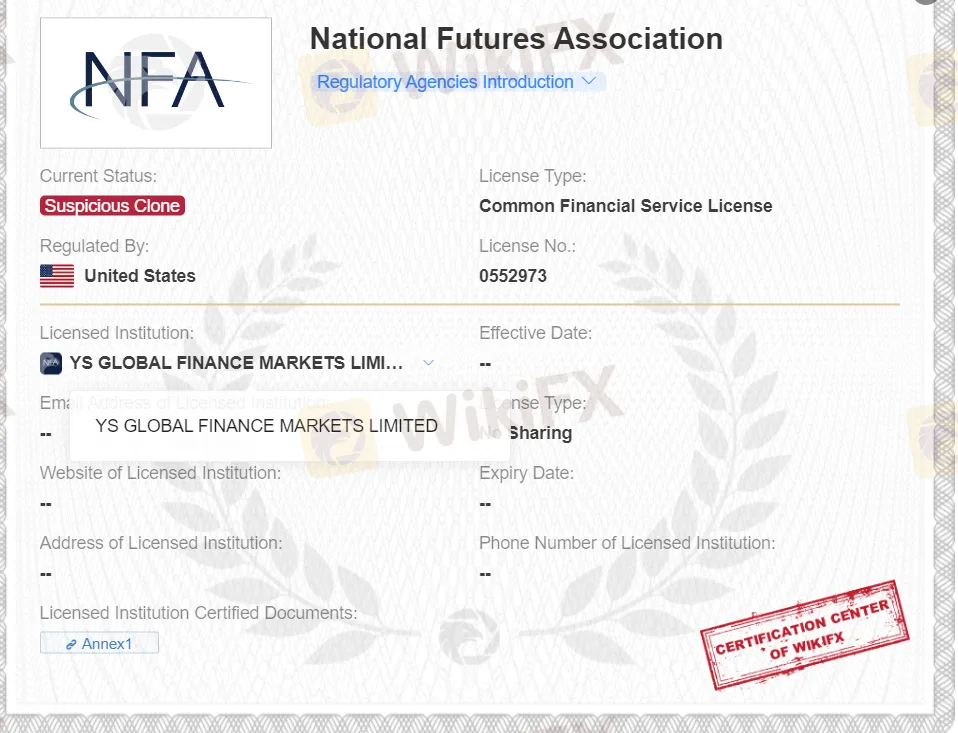
Task: Click Website of Licensed Institution label
Action: [x=161, y=473]
